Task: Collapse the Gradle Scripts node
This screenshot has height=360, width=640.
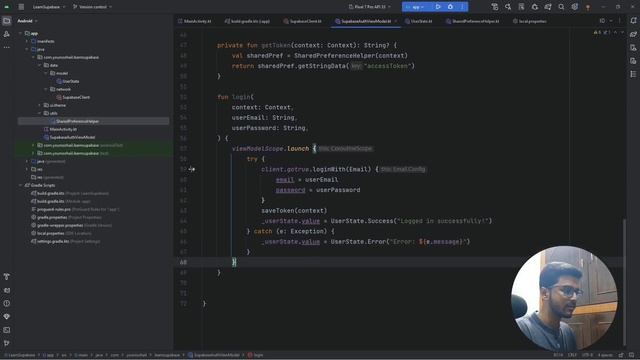Action: [21, 185]
